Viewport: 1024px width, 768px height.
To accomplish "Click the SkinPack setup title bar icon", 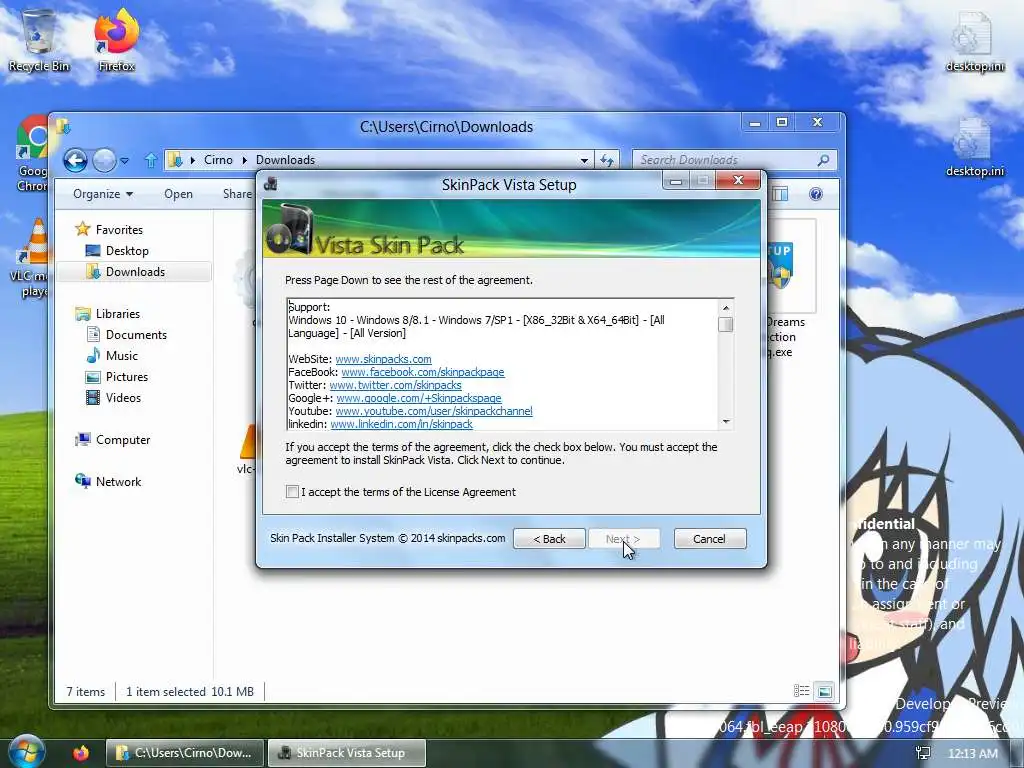I will 270,185.
